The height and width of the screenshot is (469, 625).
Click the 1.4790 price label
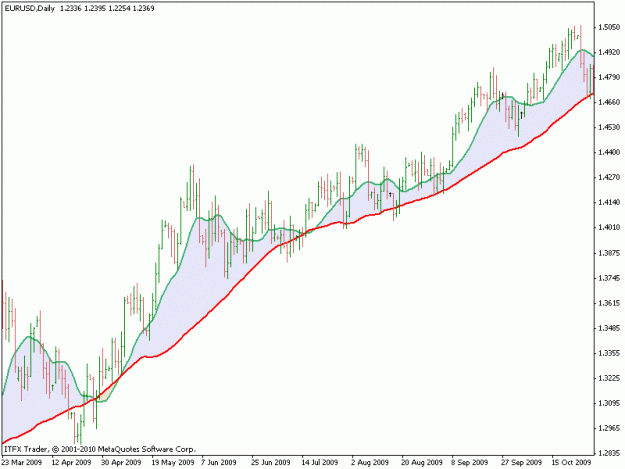pyautogui.click(x=609, y=77)
